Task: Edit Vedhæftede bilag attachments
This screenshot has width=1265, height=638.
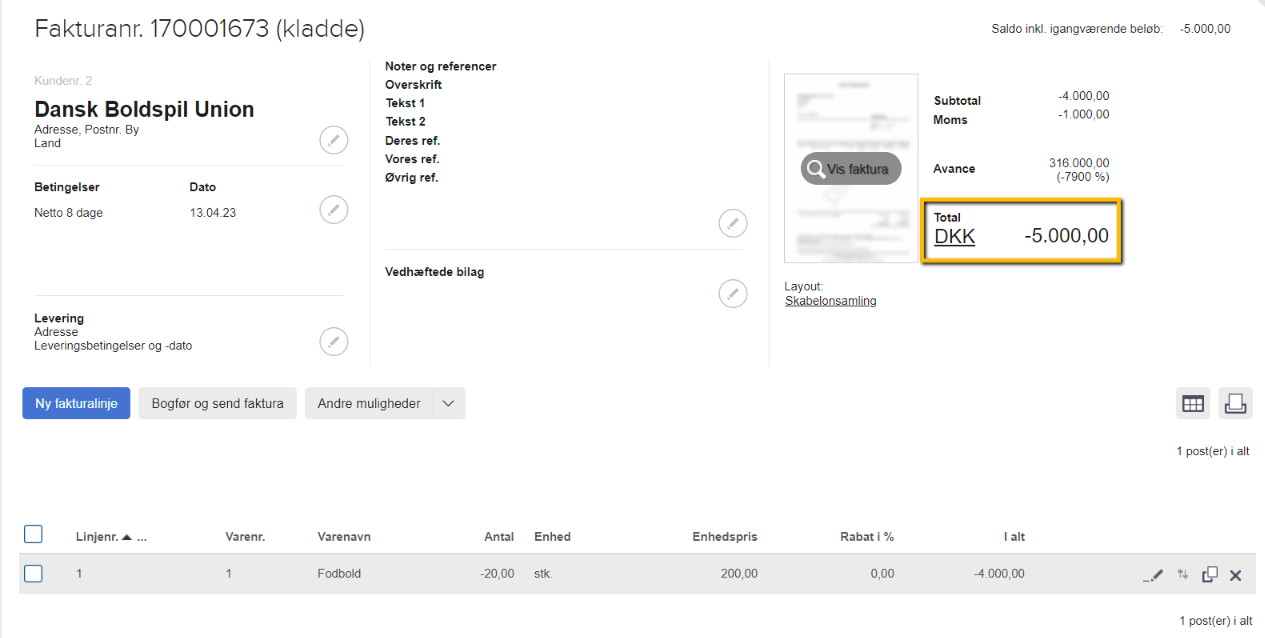Action: (x=732, y=293)
